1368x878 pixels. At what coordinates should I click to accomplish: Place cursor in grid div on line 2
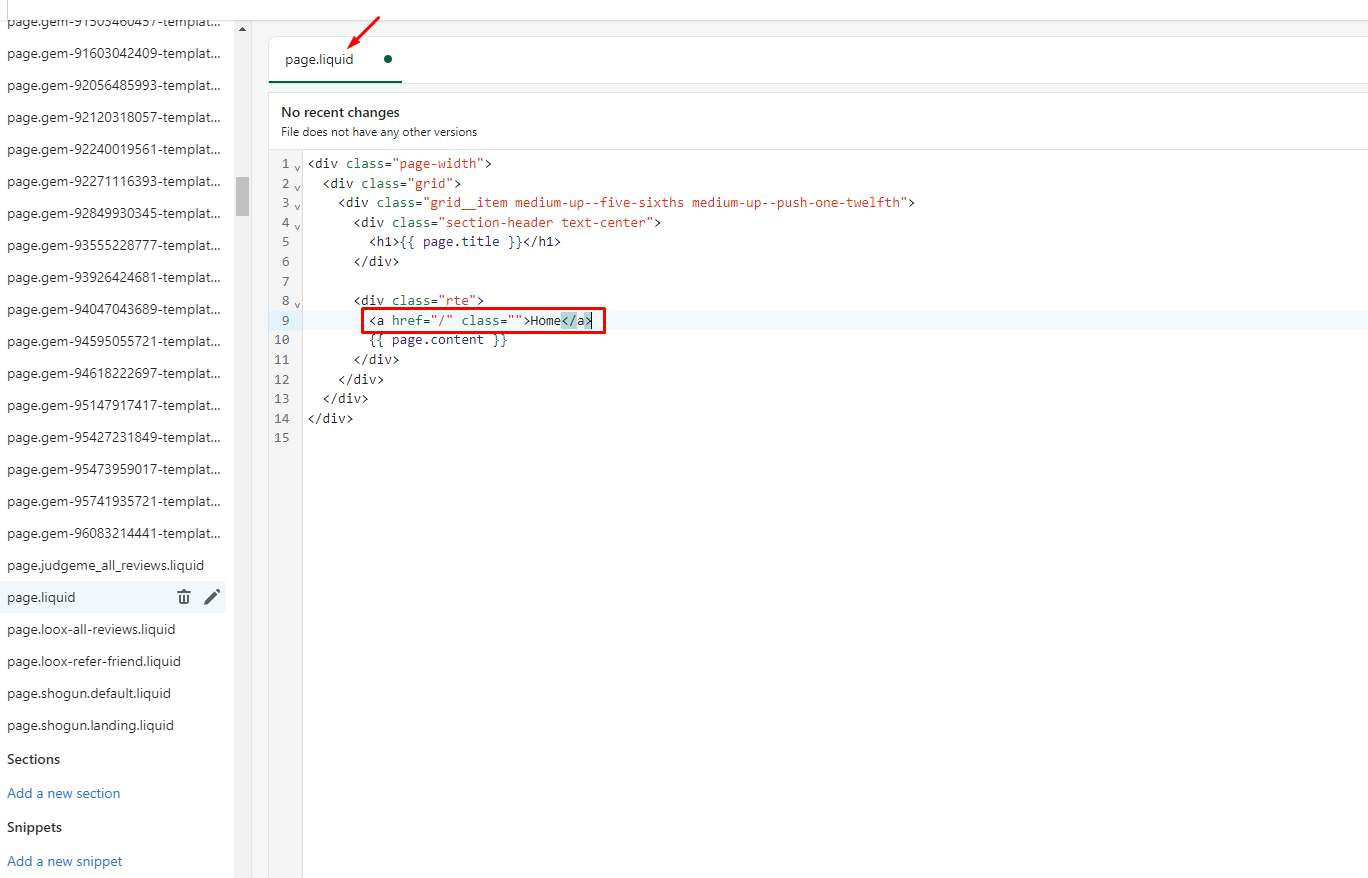click(392, 183)
